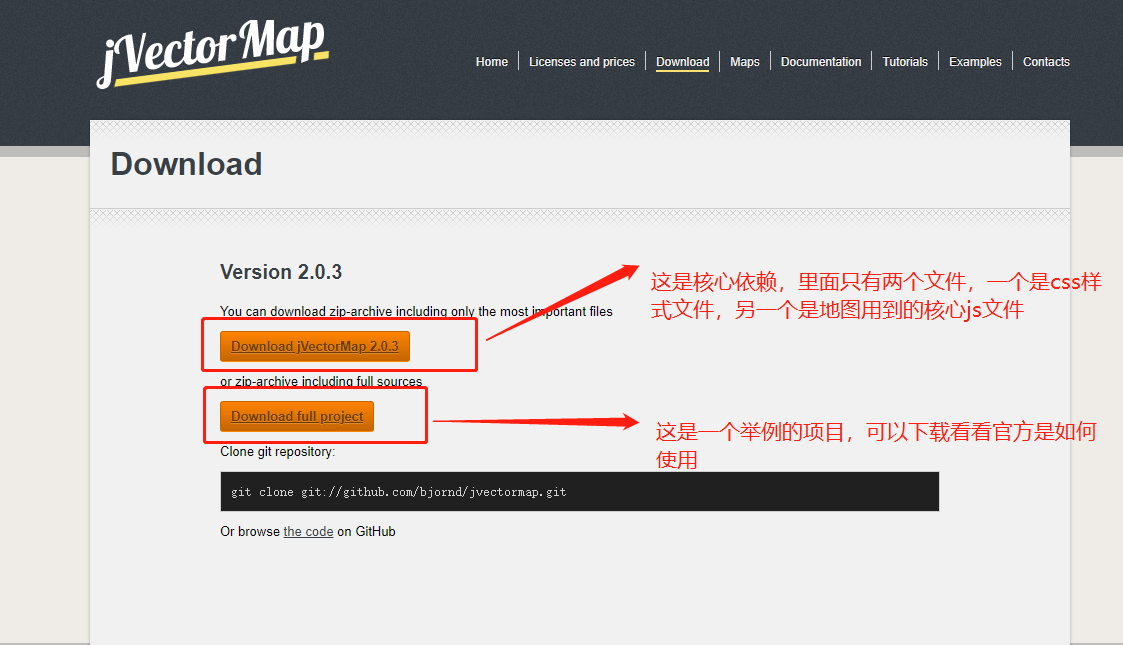
Task: Open the Tutorials page
Action: [x=904, y=61]
